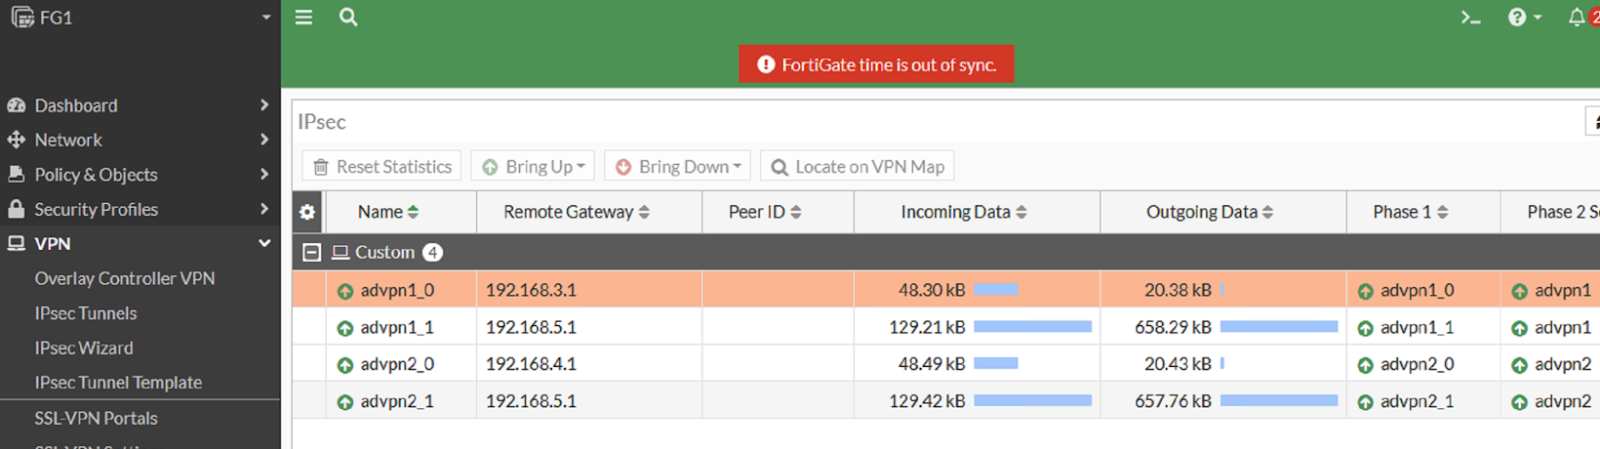Viewport: 1600px width, 449px height.
Task: Click the Custom group monitor icon
Action: tap(341, 252)
